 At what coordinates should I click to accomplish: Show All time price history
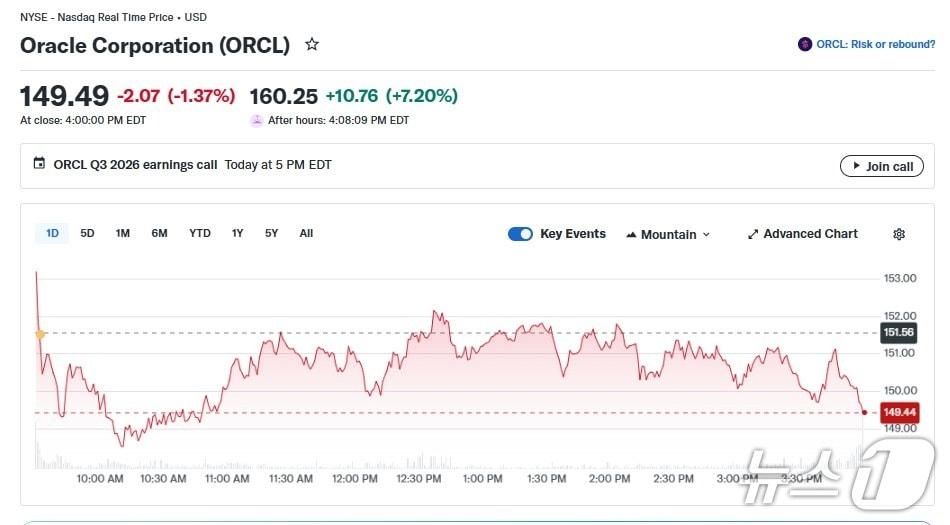306,233
